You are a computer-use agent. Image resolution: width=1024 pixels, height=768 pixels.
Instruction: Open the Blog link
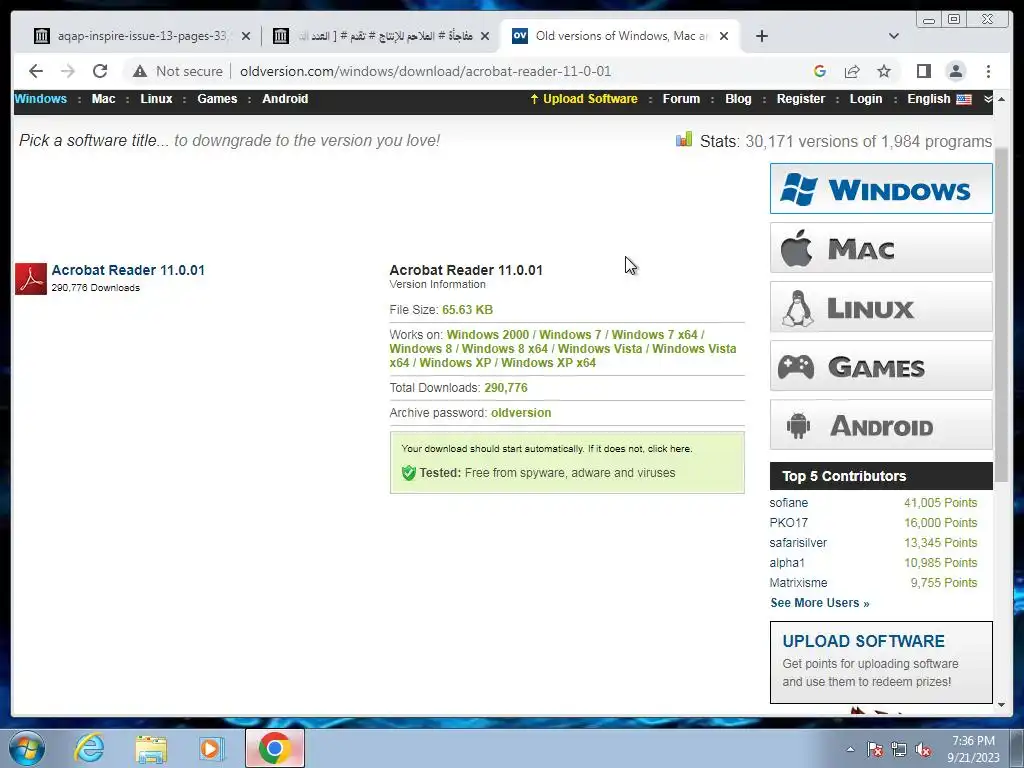pyautogui.click(x=738, y=99)
